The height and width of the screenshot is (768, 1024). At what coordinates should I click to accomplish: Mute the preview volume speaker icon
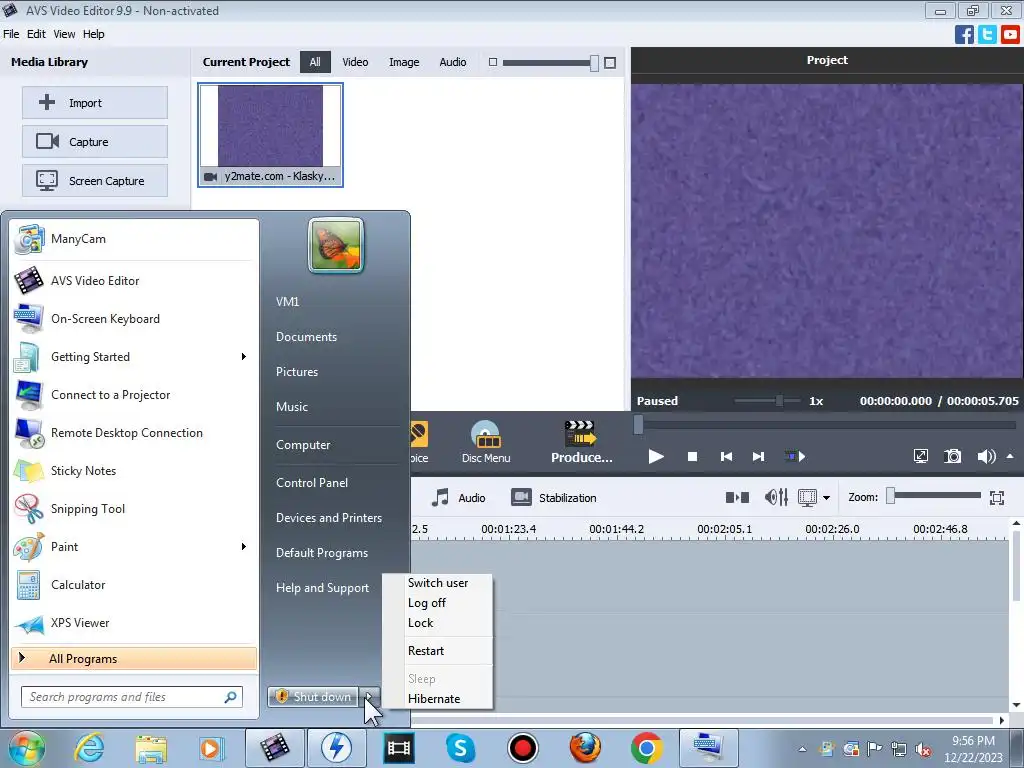tap(986, 456)
